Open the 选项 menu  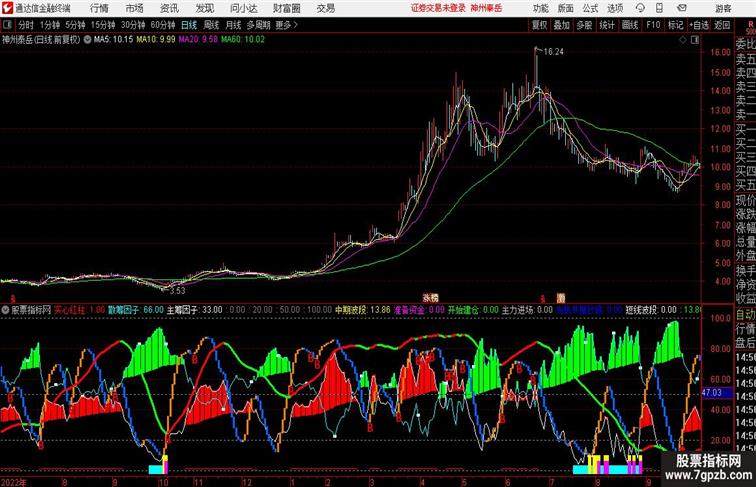click(x=615, y=8)
